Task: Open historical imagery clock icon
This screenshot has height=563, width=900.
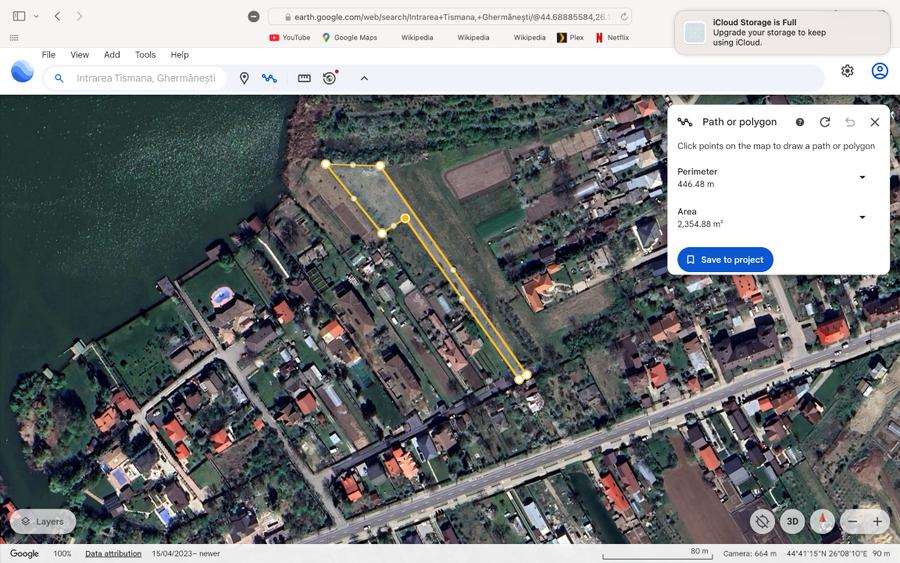Action: click(x=329, y=78)
